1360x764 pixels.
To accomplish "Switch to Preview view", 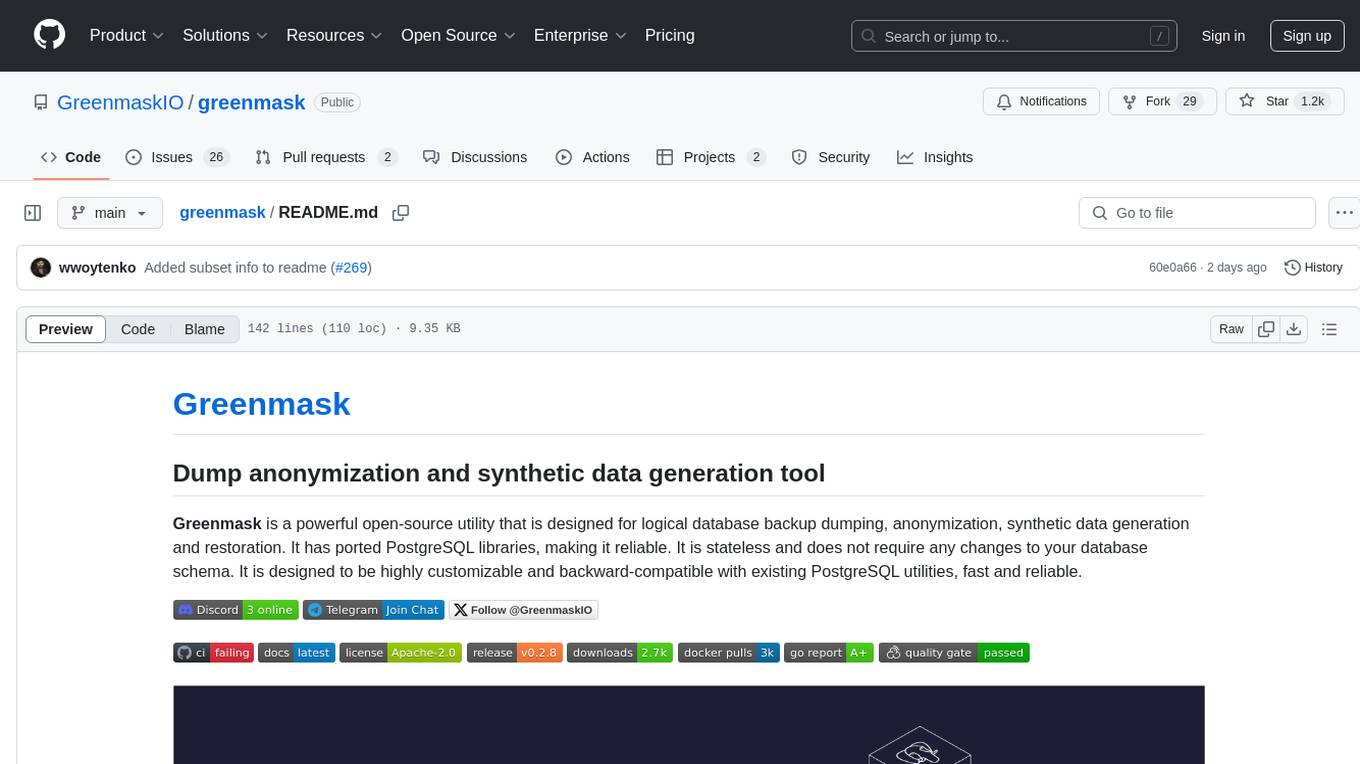I will tap(66, 329).
